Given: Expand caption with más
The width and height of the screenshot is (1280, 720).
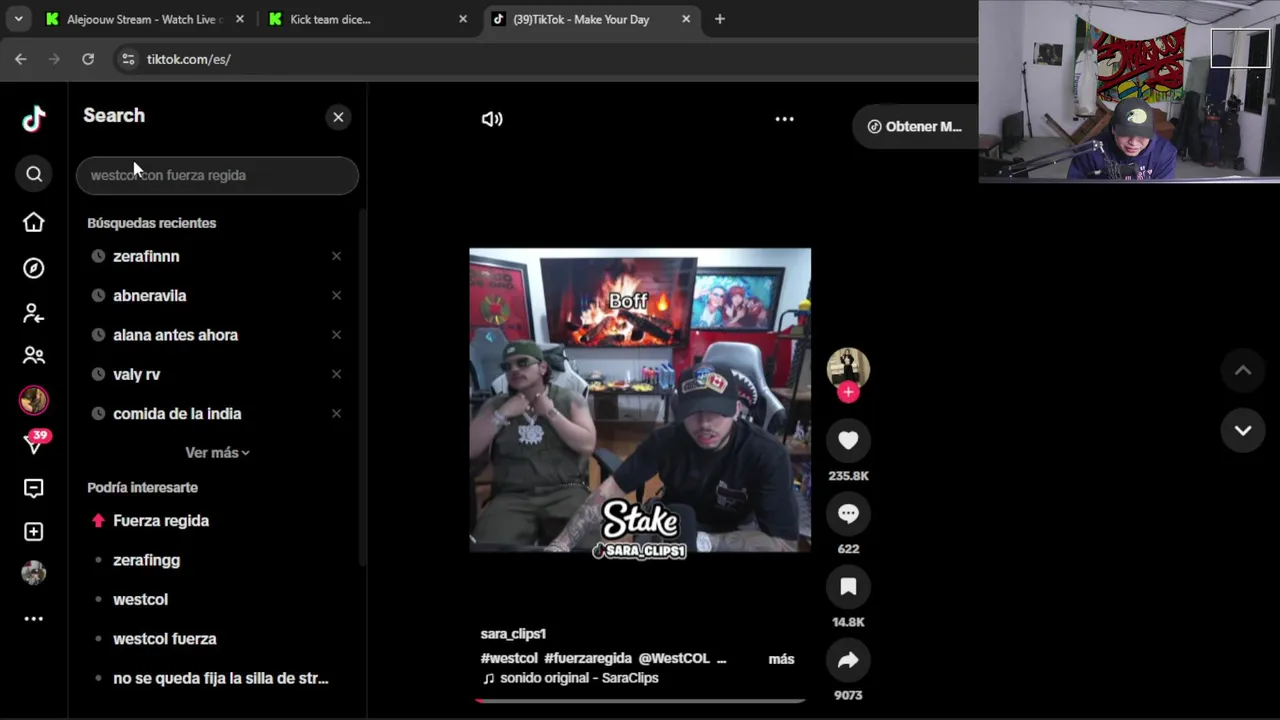Looking at the screenshot, I should click(x=781, y=659).
